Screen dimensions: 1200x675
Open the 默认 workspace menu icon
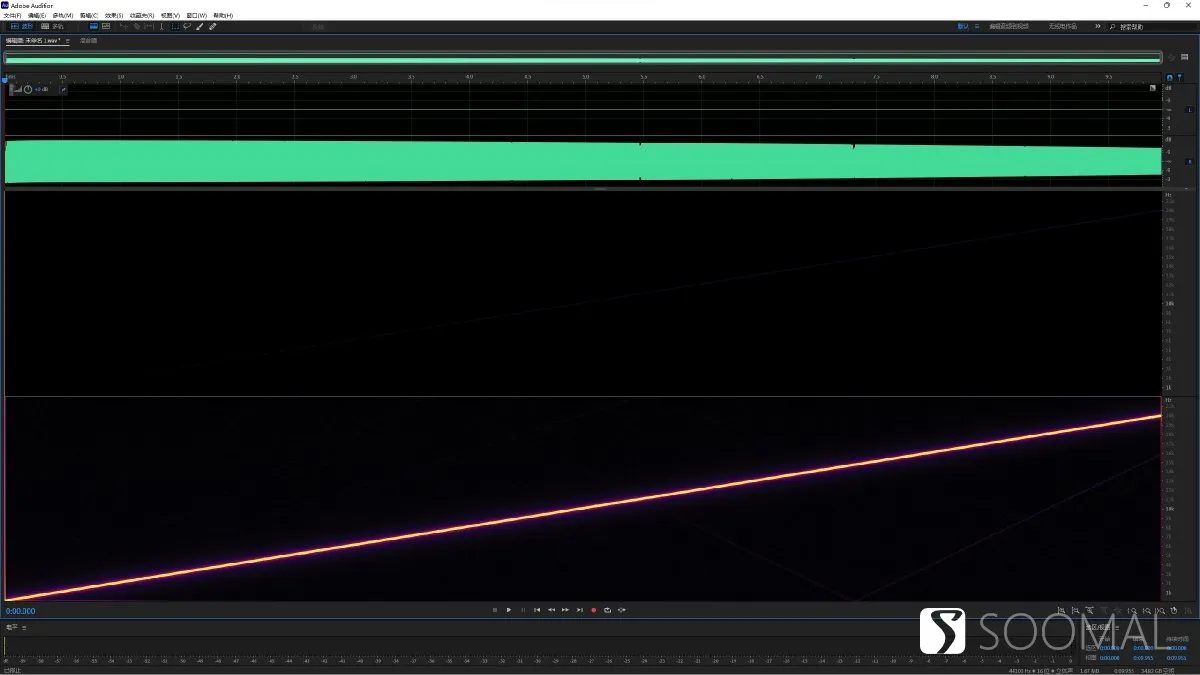click(x=977, y=26)
